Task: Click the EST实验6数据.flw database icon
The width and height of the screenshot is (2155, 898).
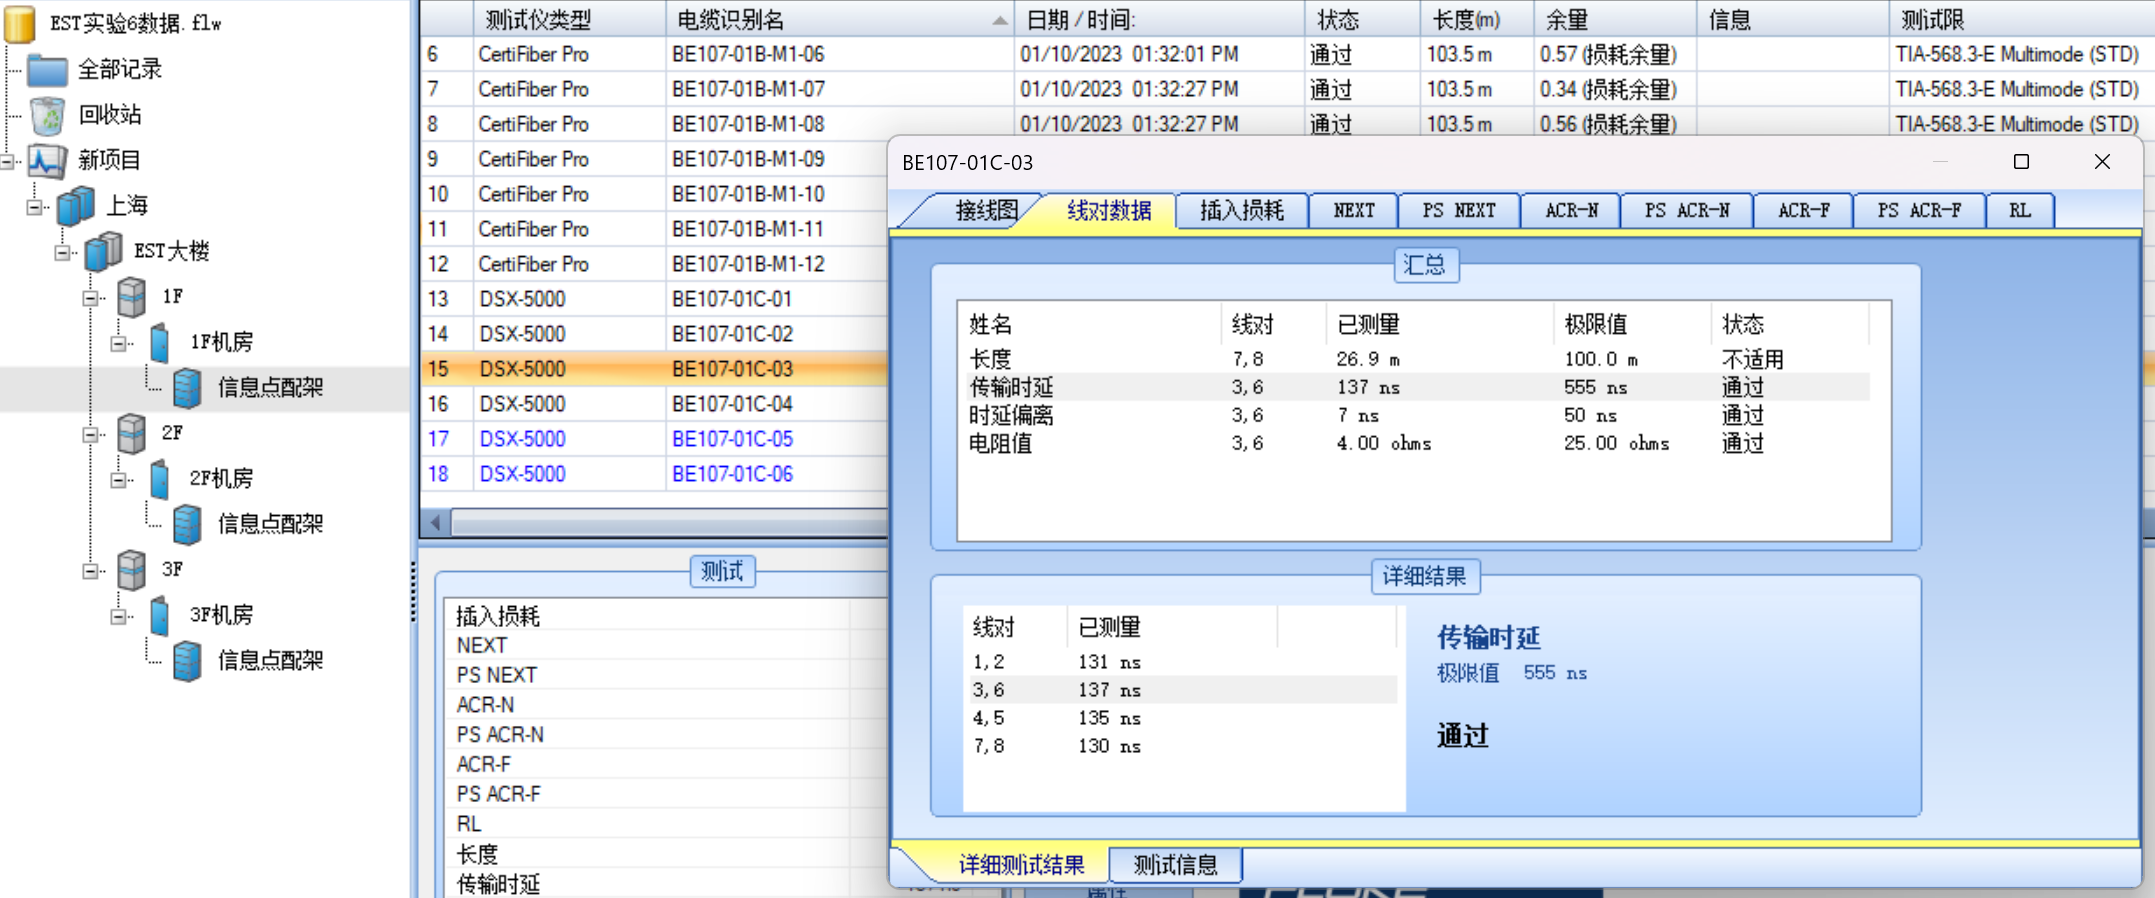Action: tap(20, 23)
